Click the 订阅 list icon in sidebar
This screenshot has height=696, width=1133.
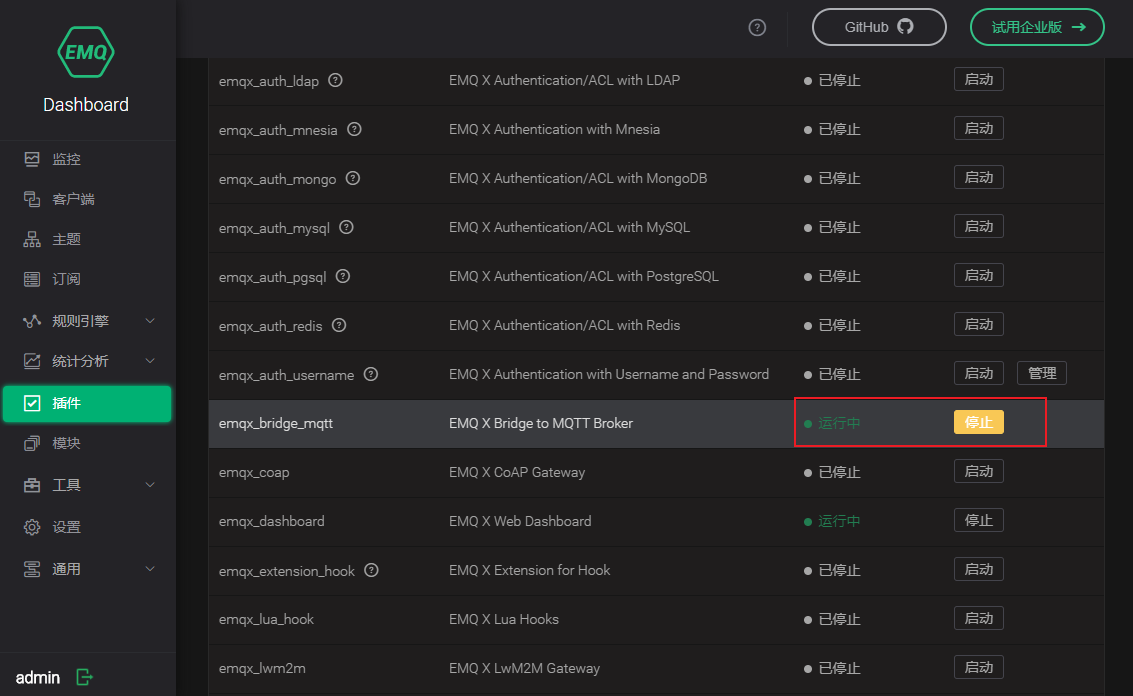(32, 279)
